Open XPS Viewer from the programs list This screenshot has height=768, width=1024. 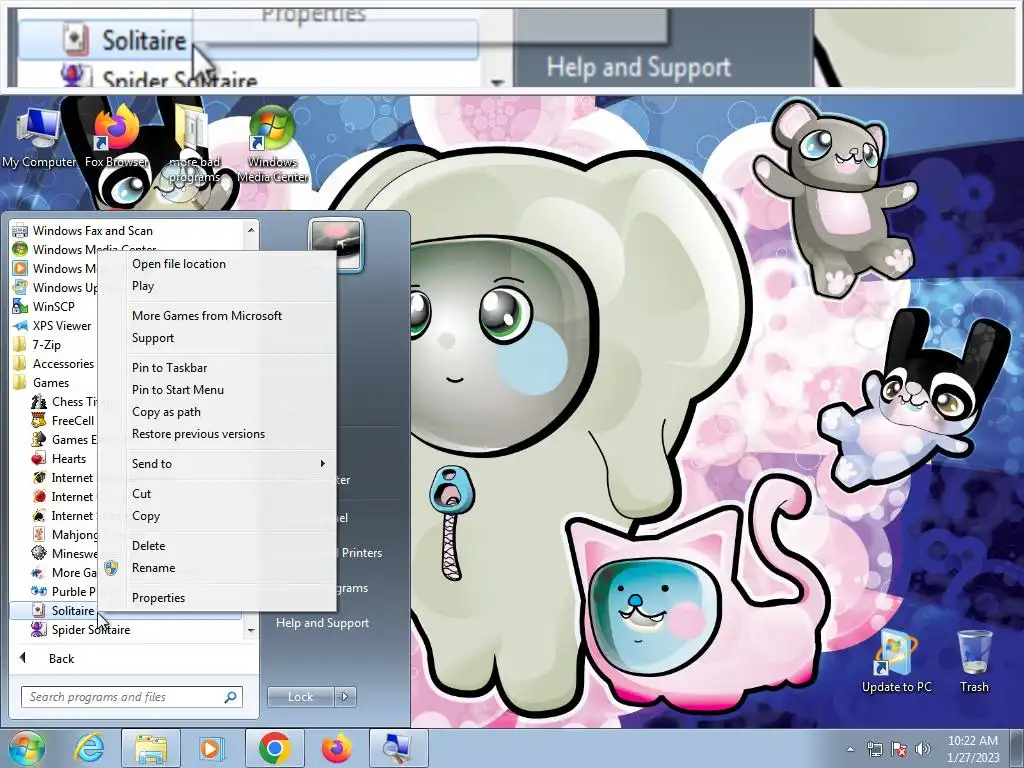point(54,325)
